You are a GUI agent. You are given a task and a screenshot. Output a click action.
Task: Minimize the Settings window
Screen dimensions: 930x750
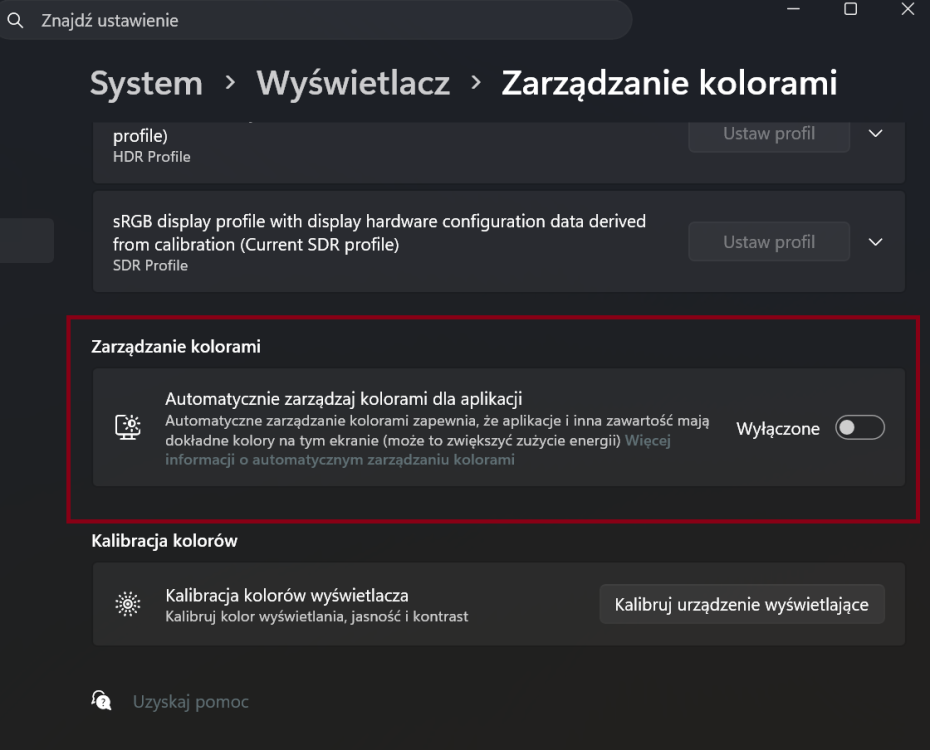[x=794, y=9]
